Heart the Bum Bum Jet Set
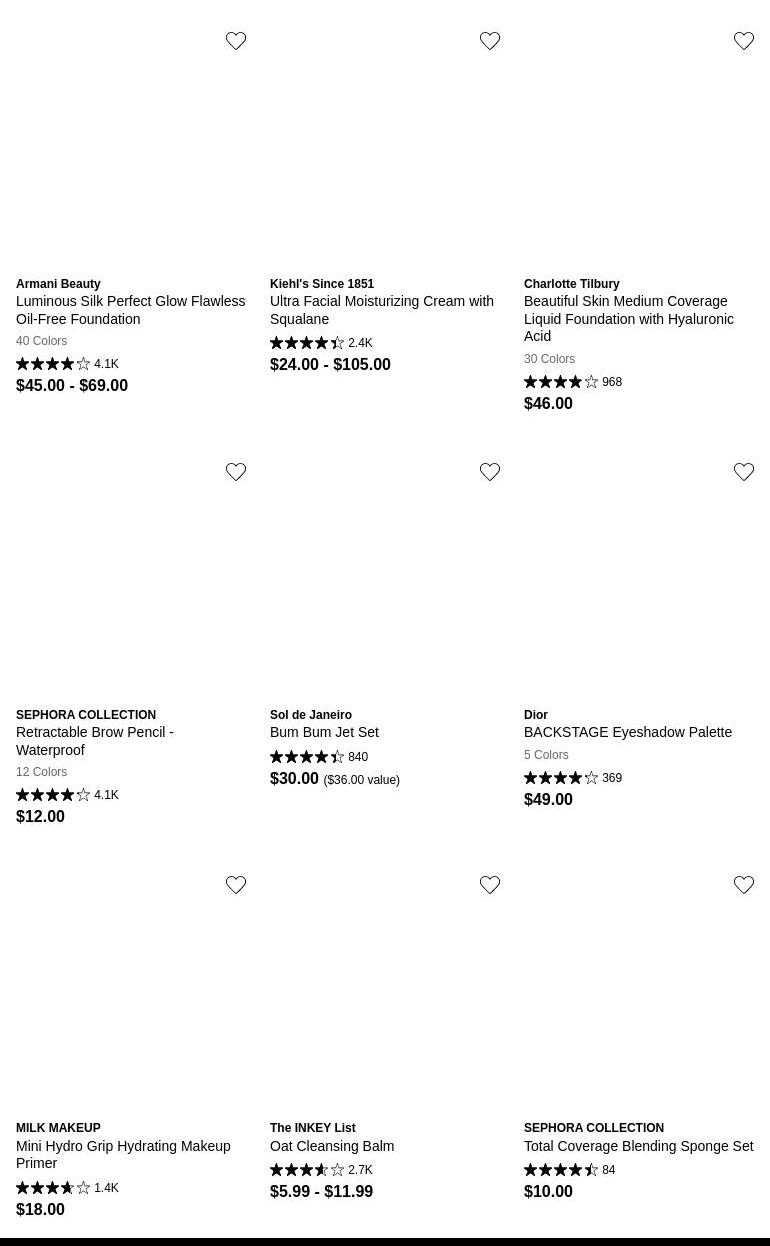Viewport: 770px width, 1246px height. (x=490, y=472)
